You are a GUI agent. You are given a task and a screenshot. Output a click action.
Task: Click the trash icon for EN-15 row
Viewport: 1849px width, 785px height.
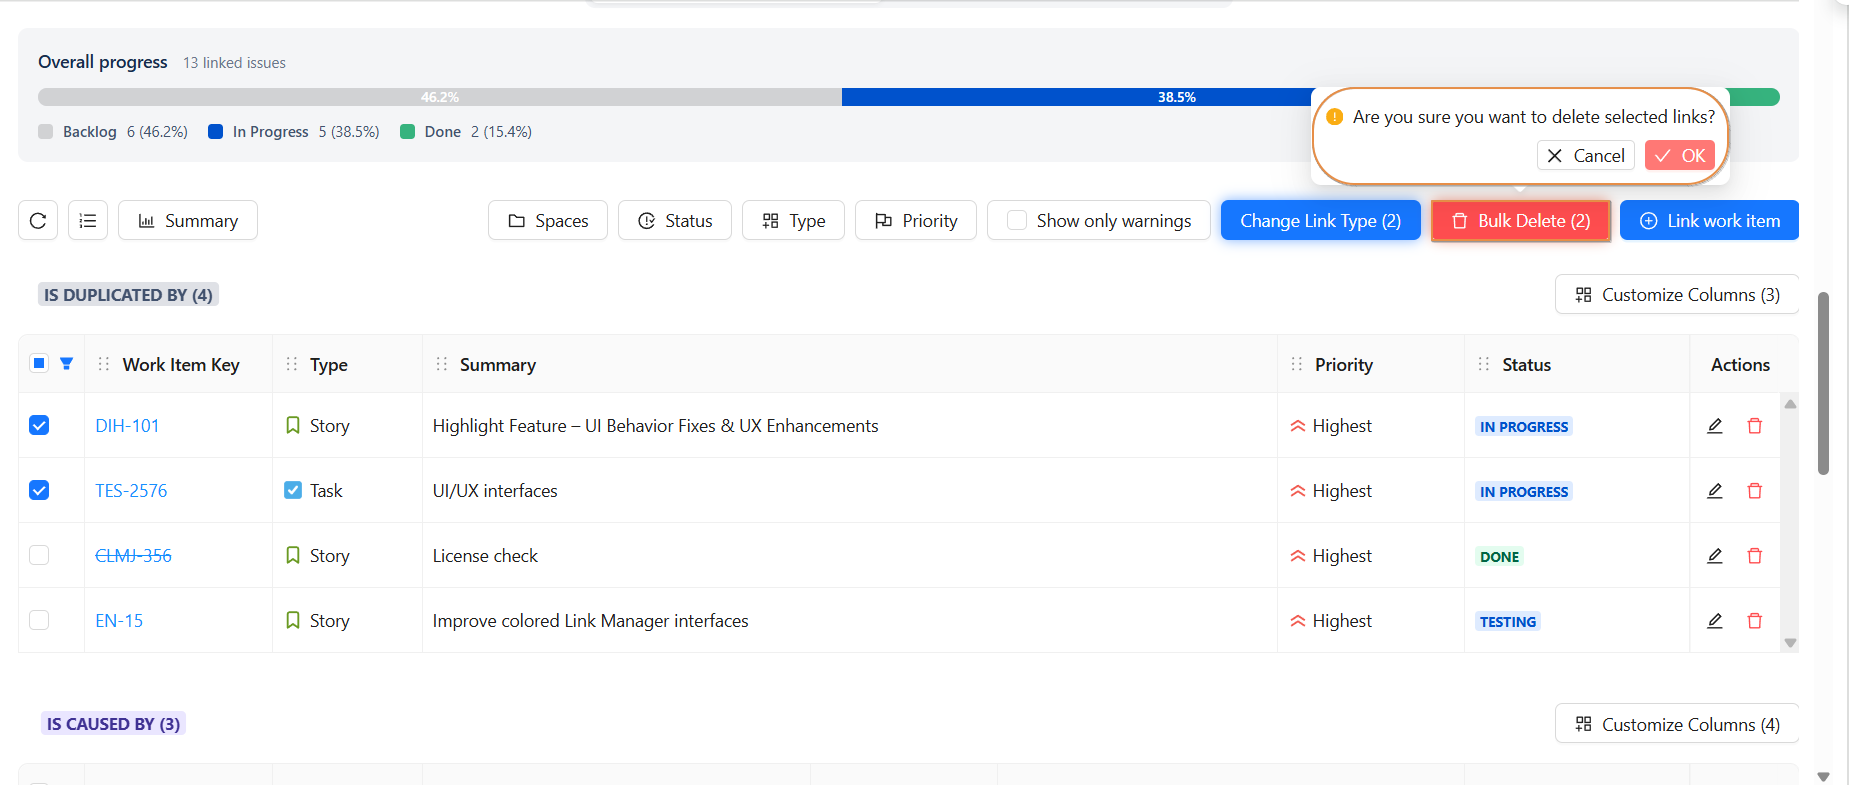point(1754,621)
